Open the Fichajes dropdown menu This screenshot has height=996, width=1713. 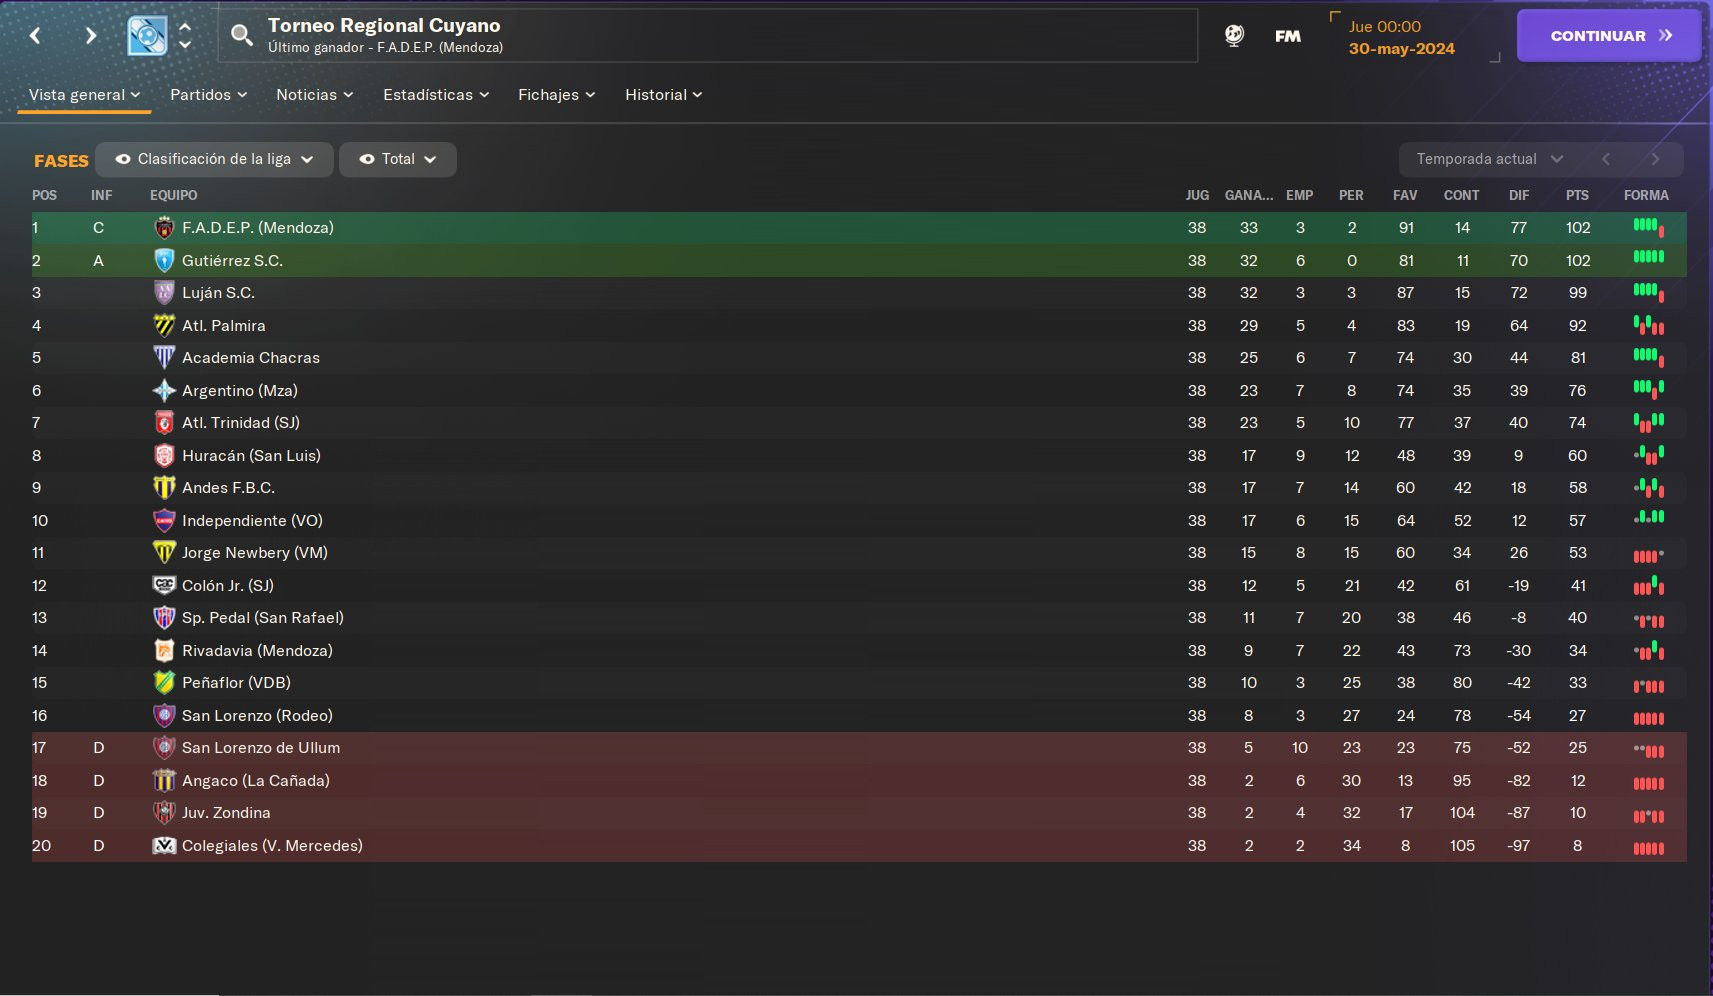tap(556, 95)
